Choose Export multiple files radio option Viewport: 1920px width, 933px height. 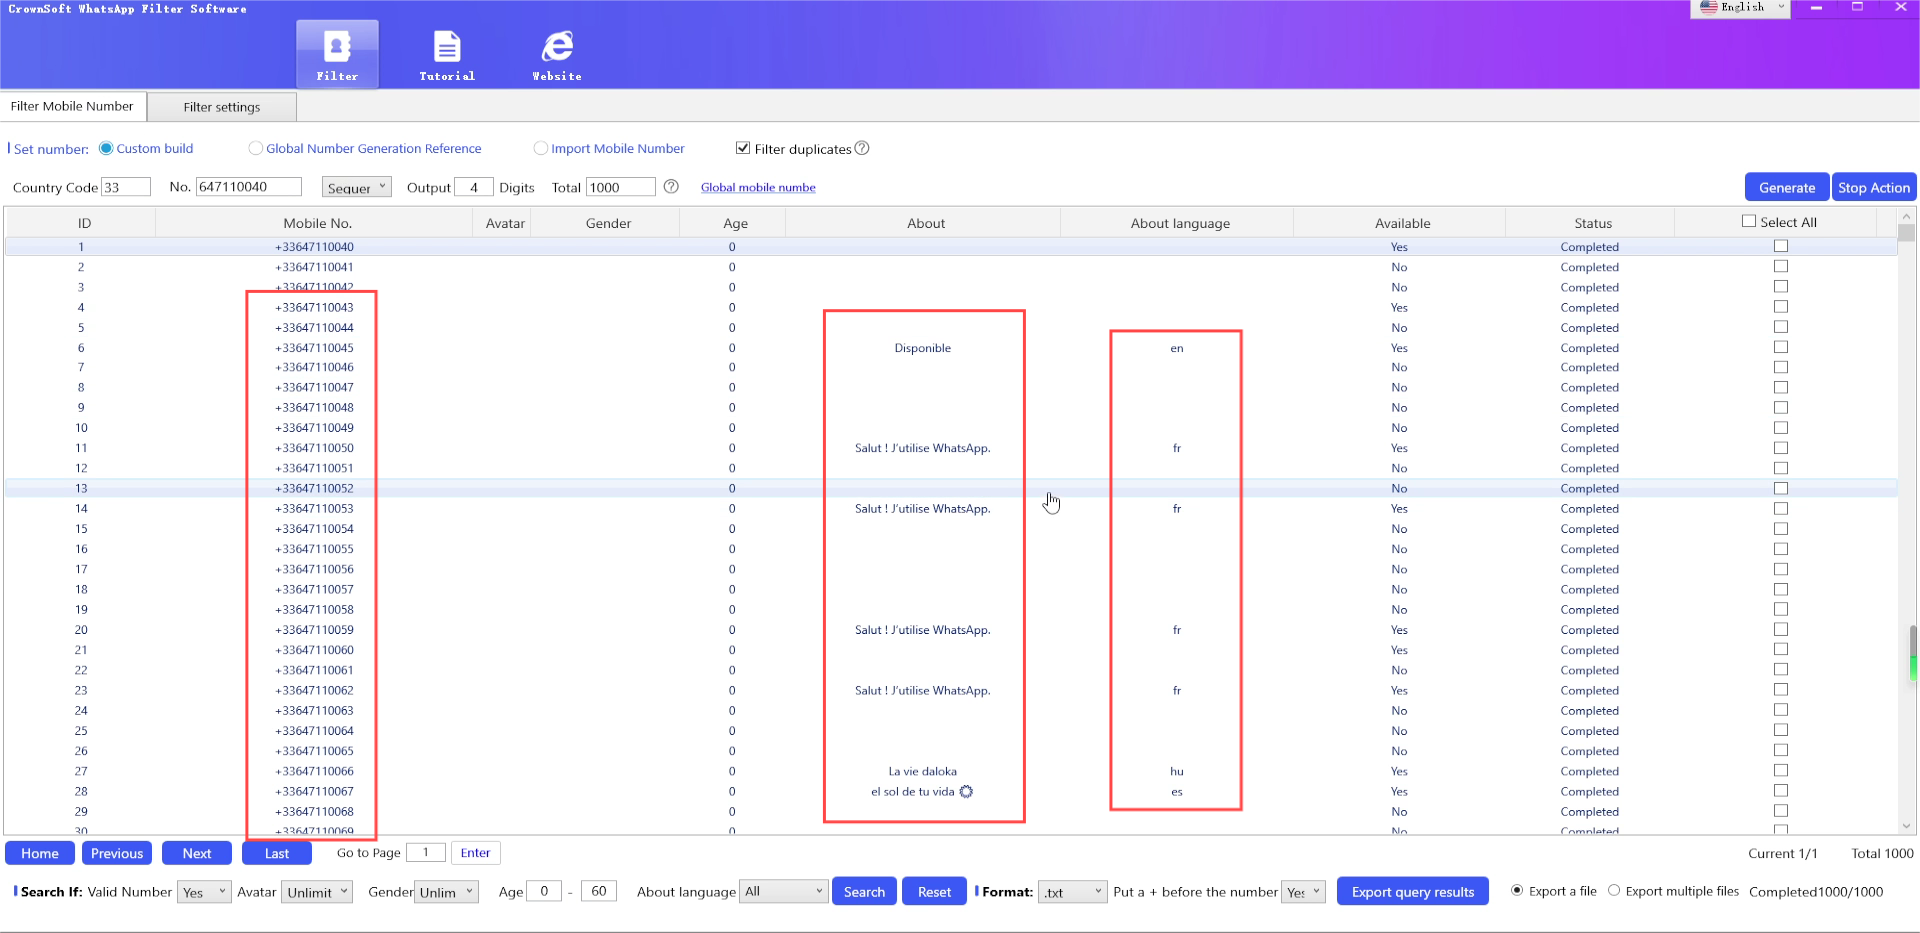(x=1614, y=890)
